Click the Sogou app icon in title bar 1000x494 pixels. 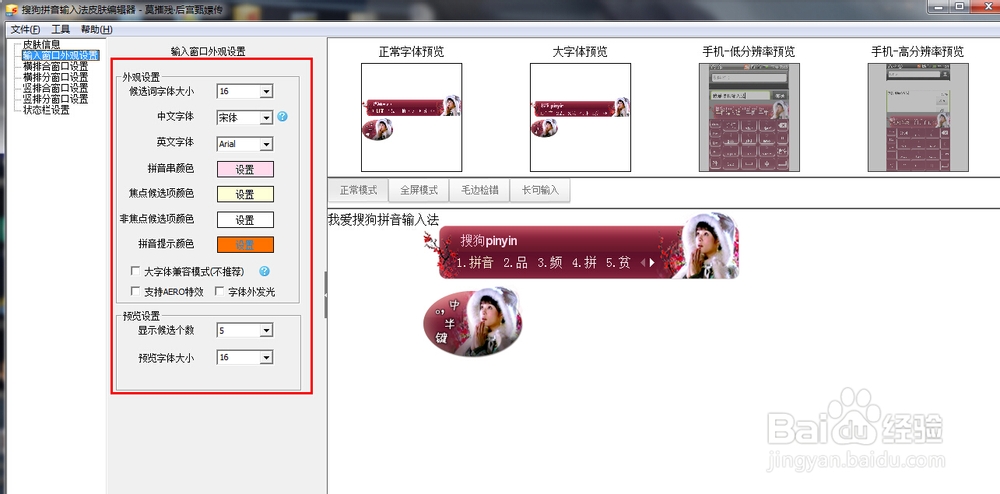[x=11, y=10]
